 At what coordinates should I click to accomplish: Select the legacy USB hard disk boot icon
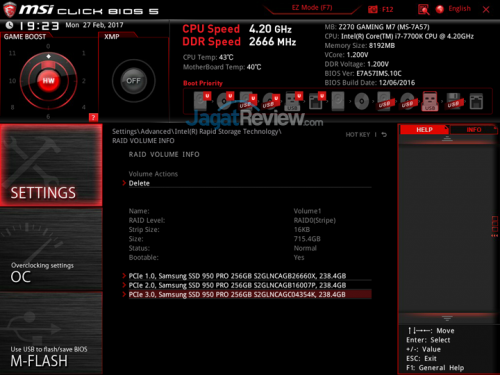(x=385, y=101)
